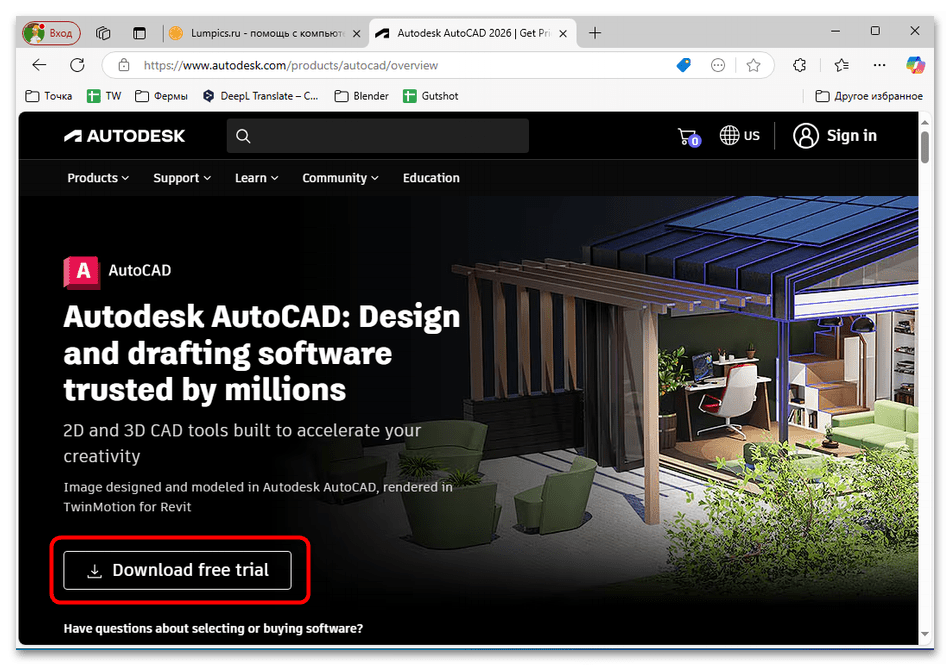
Task: Open the tab actions menu icon
Action: click(139, 33)
